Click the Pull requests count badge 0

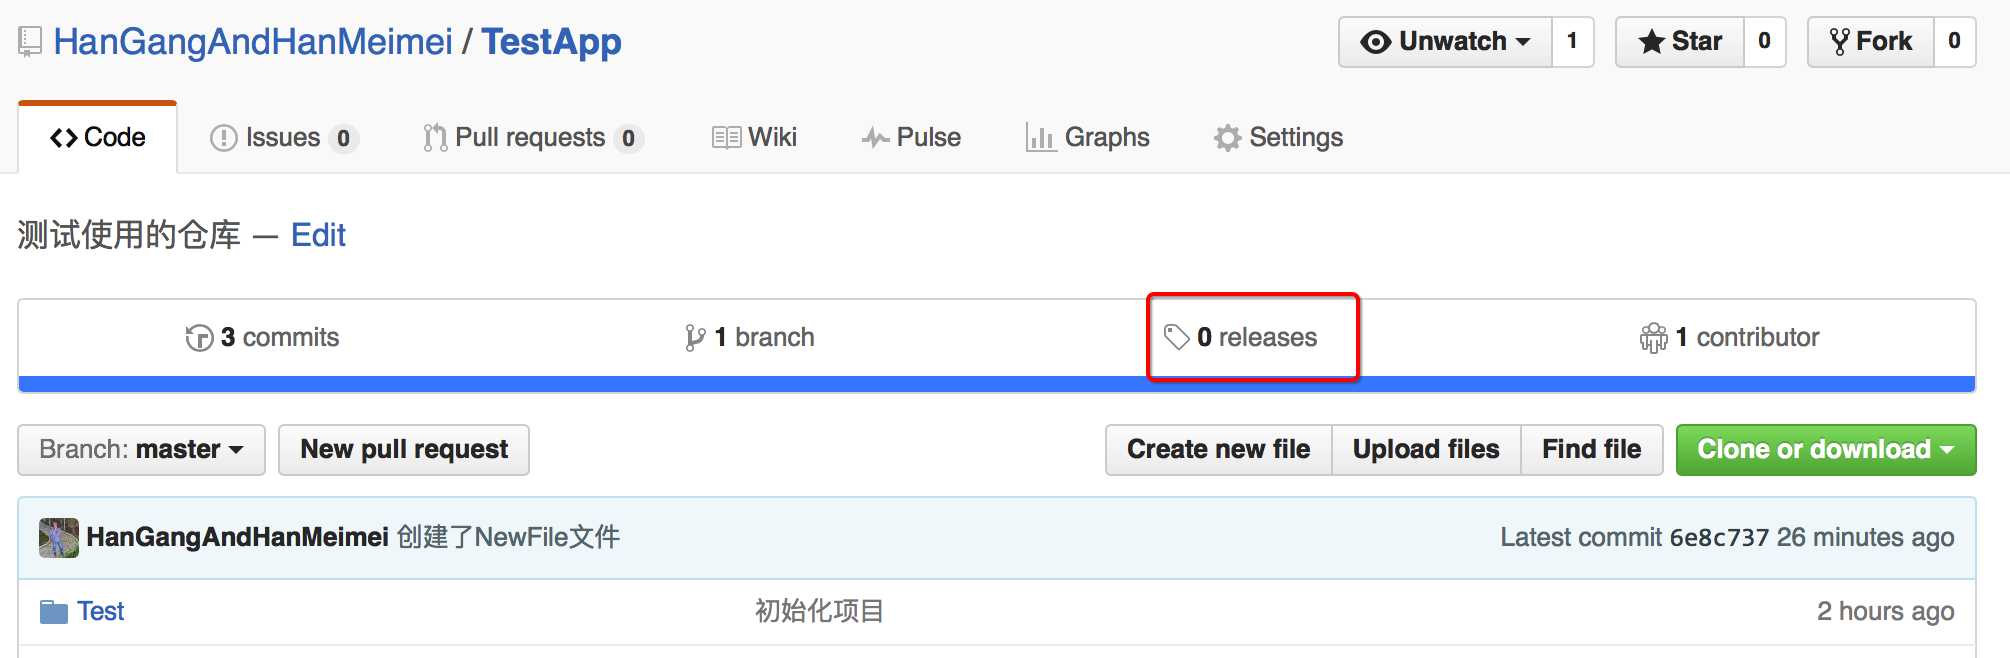(628, 138)
